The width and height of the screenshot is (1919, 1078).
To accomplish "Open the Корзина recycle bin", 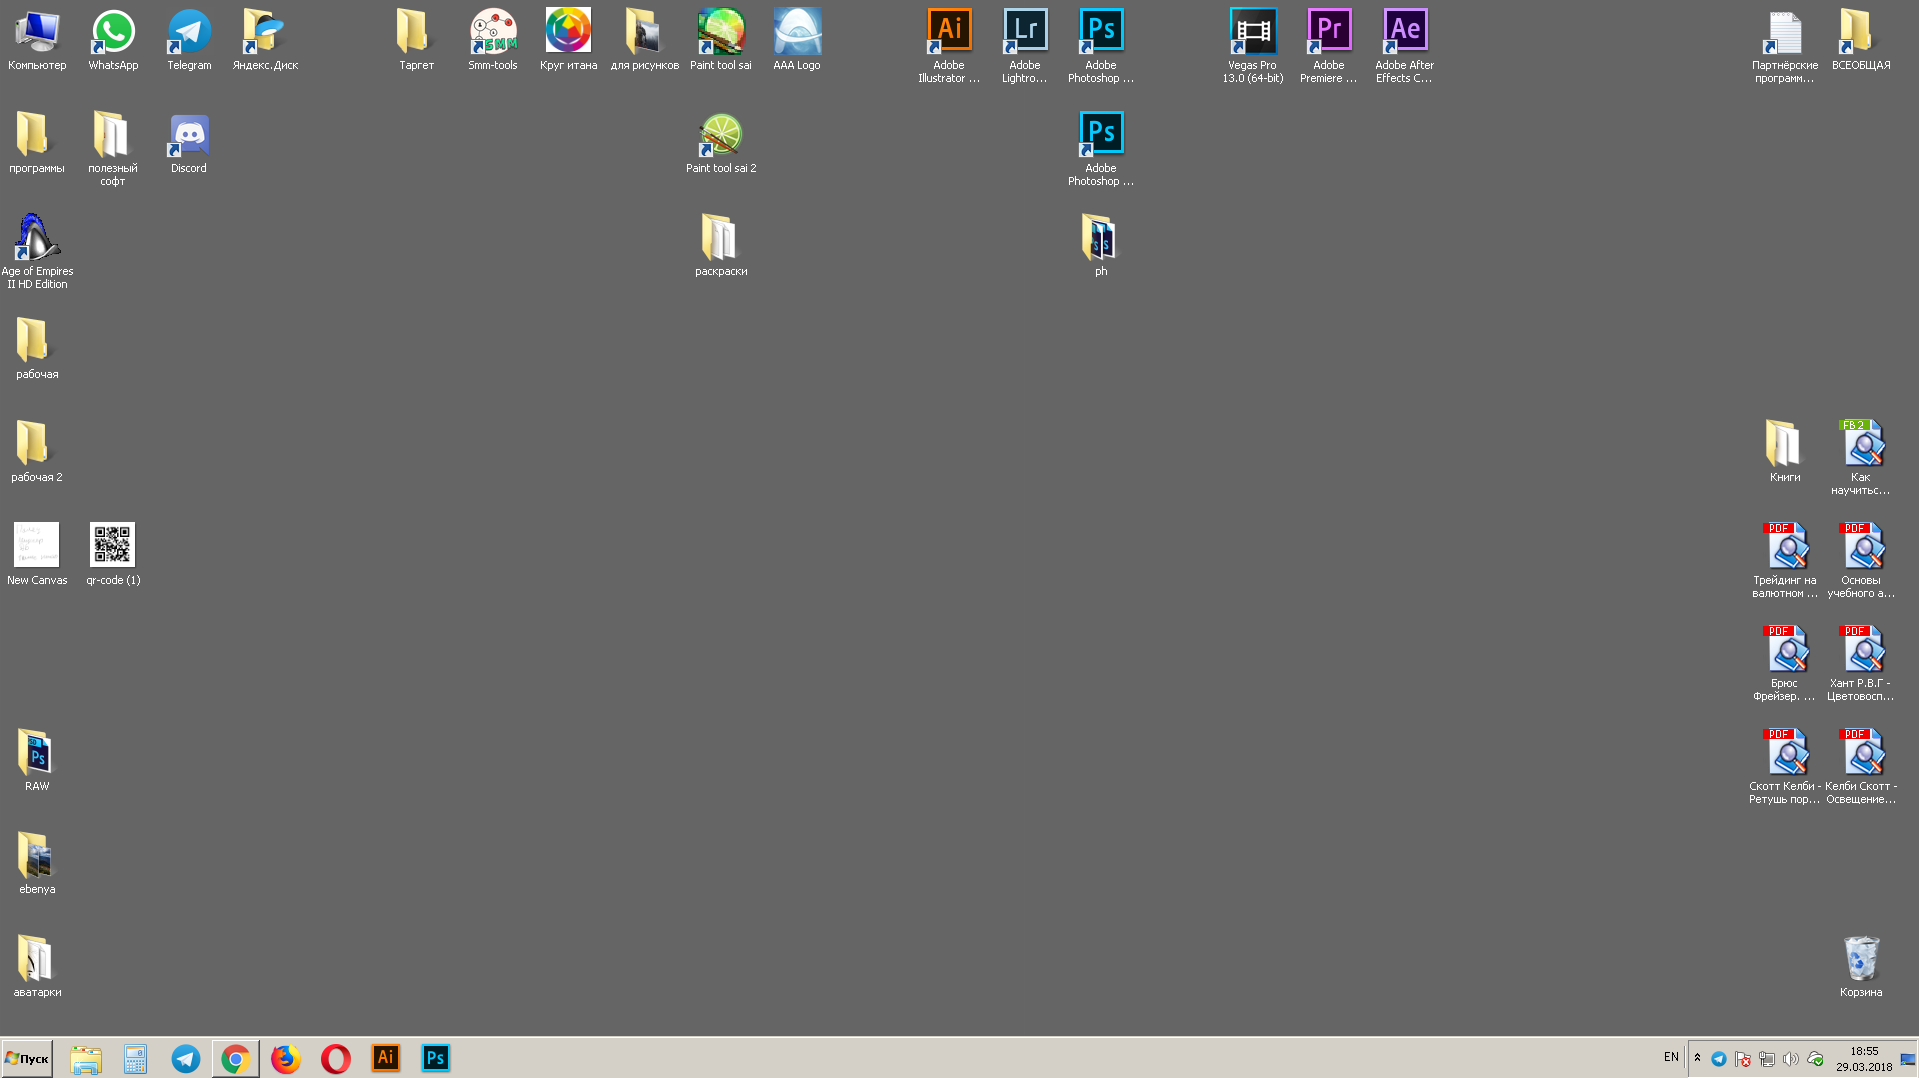I will click(x=1860, y=967).
